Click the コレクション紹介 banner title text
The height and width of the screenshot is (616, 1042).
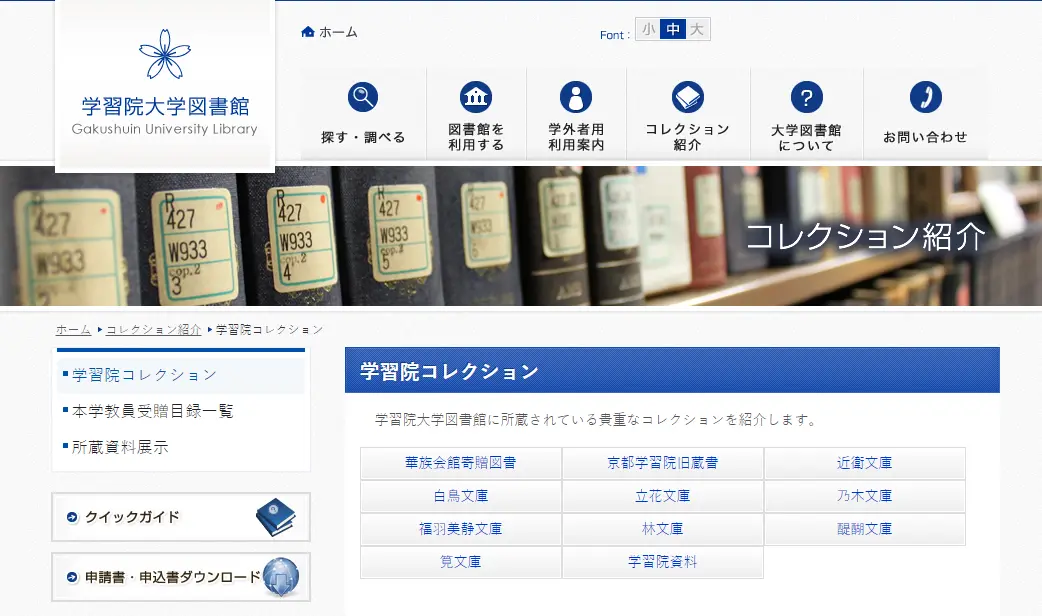865,237
